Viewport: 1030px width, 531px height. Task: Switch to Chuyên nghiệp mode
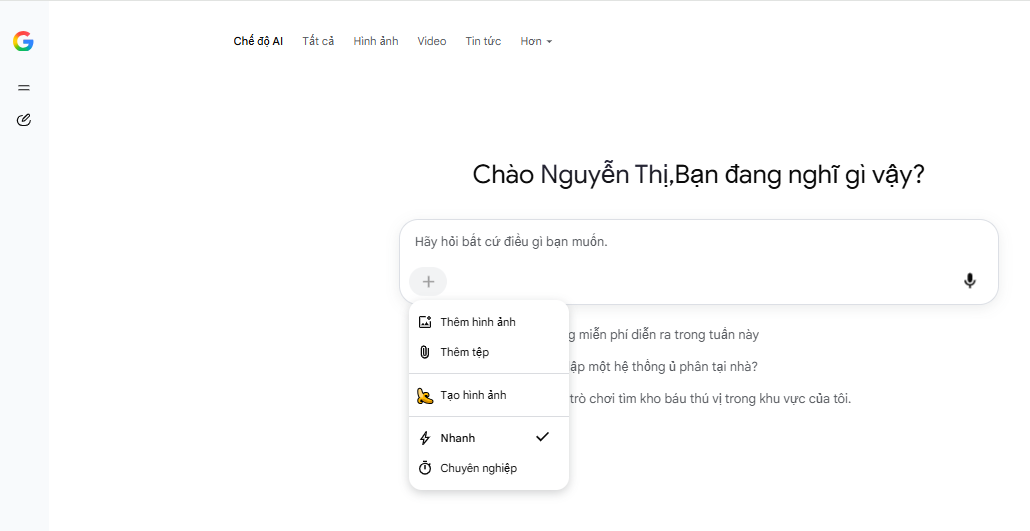click(489, 468)
